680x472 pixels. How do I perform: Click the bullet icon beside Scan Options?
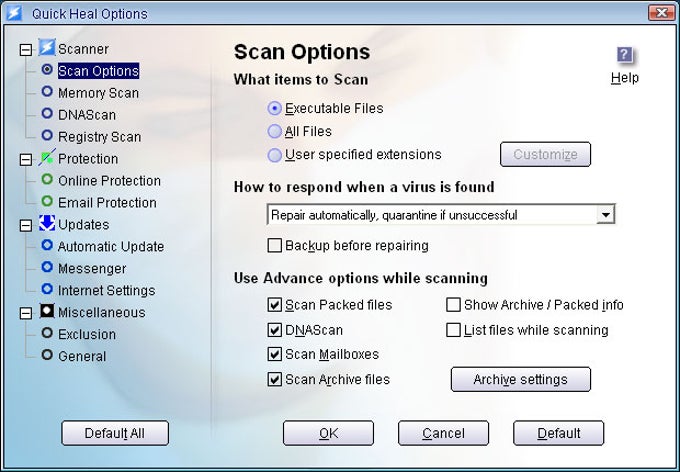(47, 69)
